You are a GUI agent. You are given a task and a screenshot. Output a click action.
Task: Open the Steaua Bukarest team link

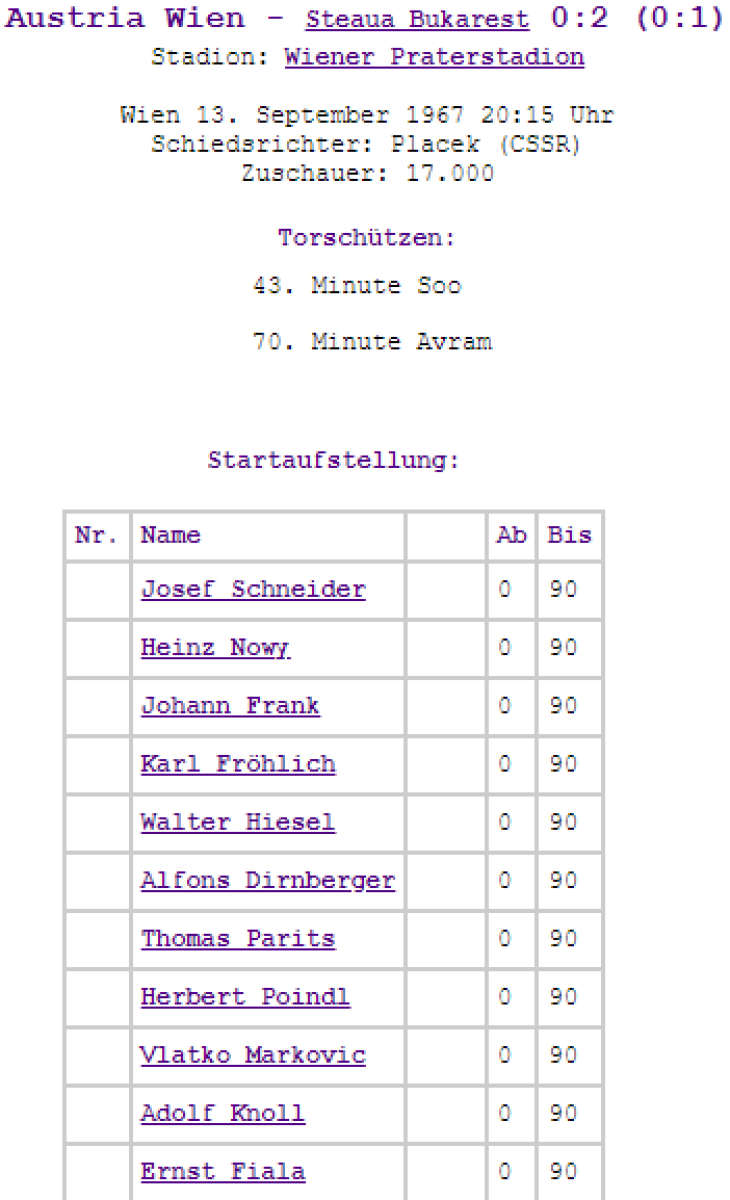tap(417, 20)
